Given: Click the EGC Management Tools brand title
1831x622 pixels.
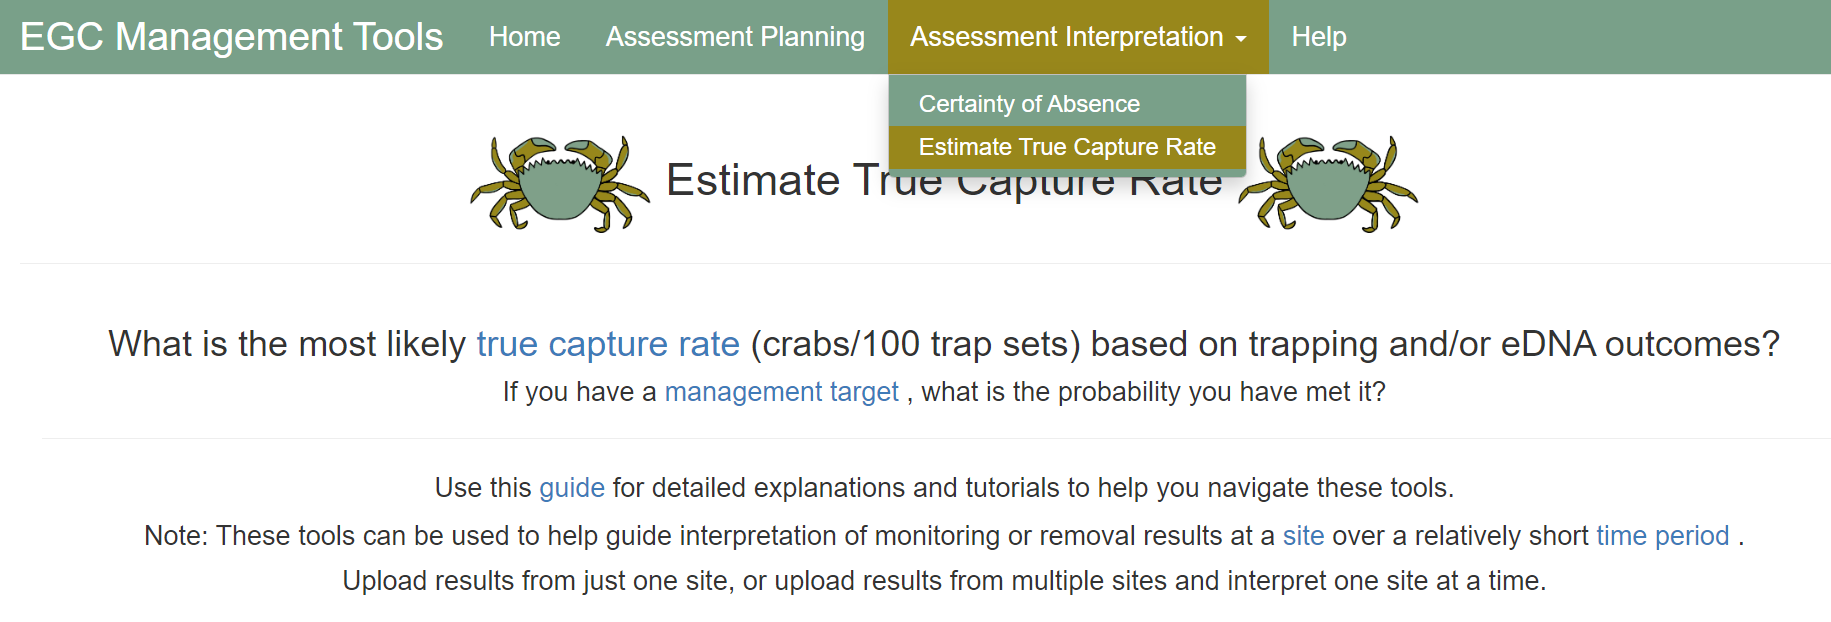Looking at the screenshot, I should 231,37.
